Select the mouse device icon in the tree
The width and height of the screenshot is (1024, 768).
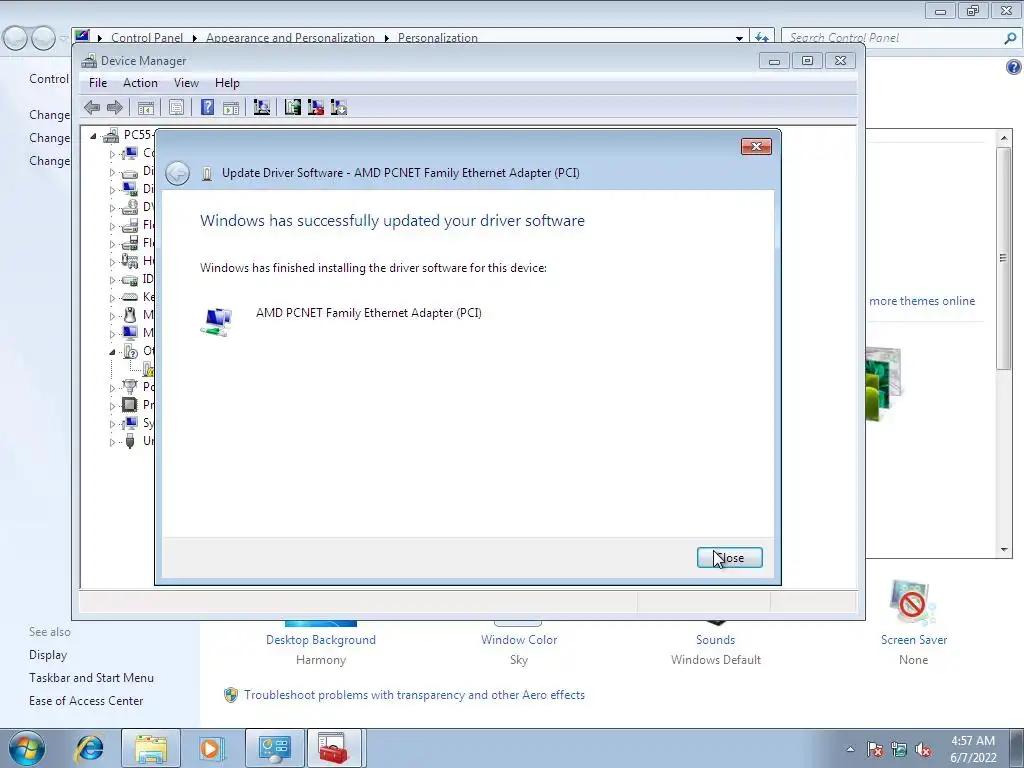point(129,315)
